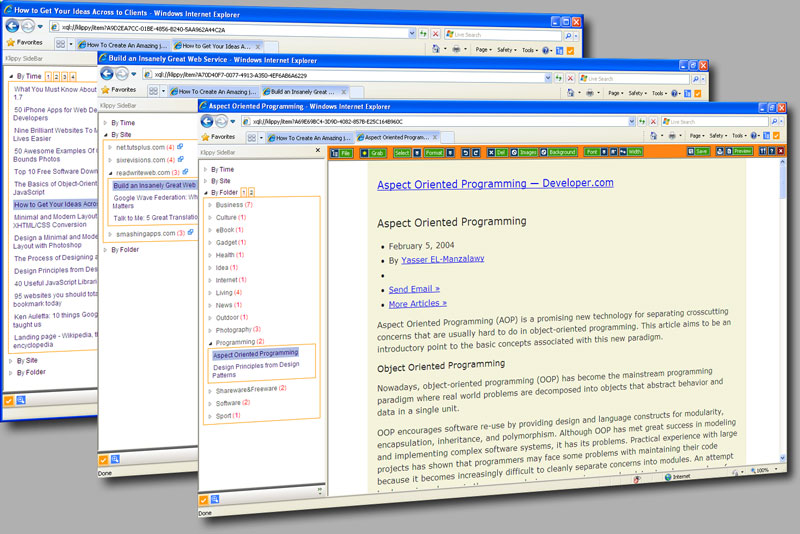Screen dimensions: 800x534
Task: Click Stop icon in front window address bar
Action: (653, 121)
